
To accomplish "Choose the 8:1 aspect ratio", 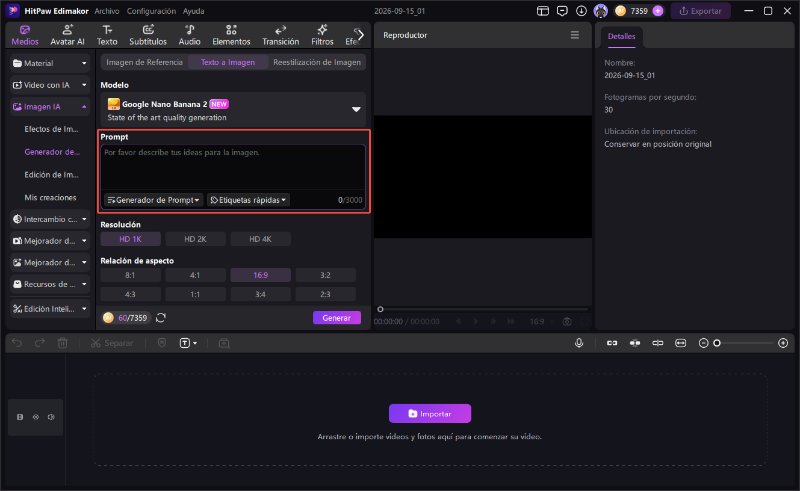I will point(131,275).
